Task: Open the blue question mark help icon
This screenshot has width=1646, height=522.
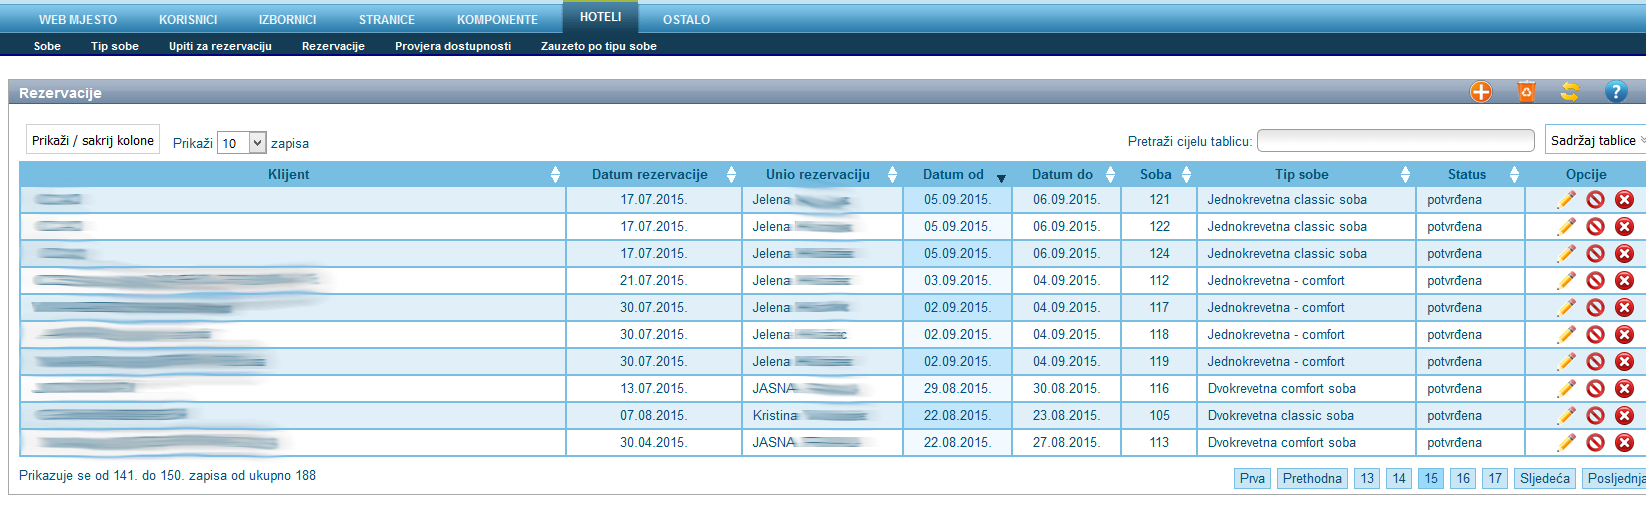Action: pyautogui.click(x=1616, y=92)
